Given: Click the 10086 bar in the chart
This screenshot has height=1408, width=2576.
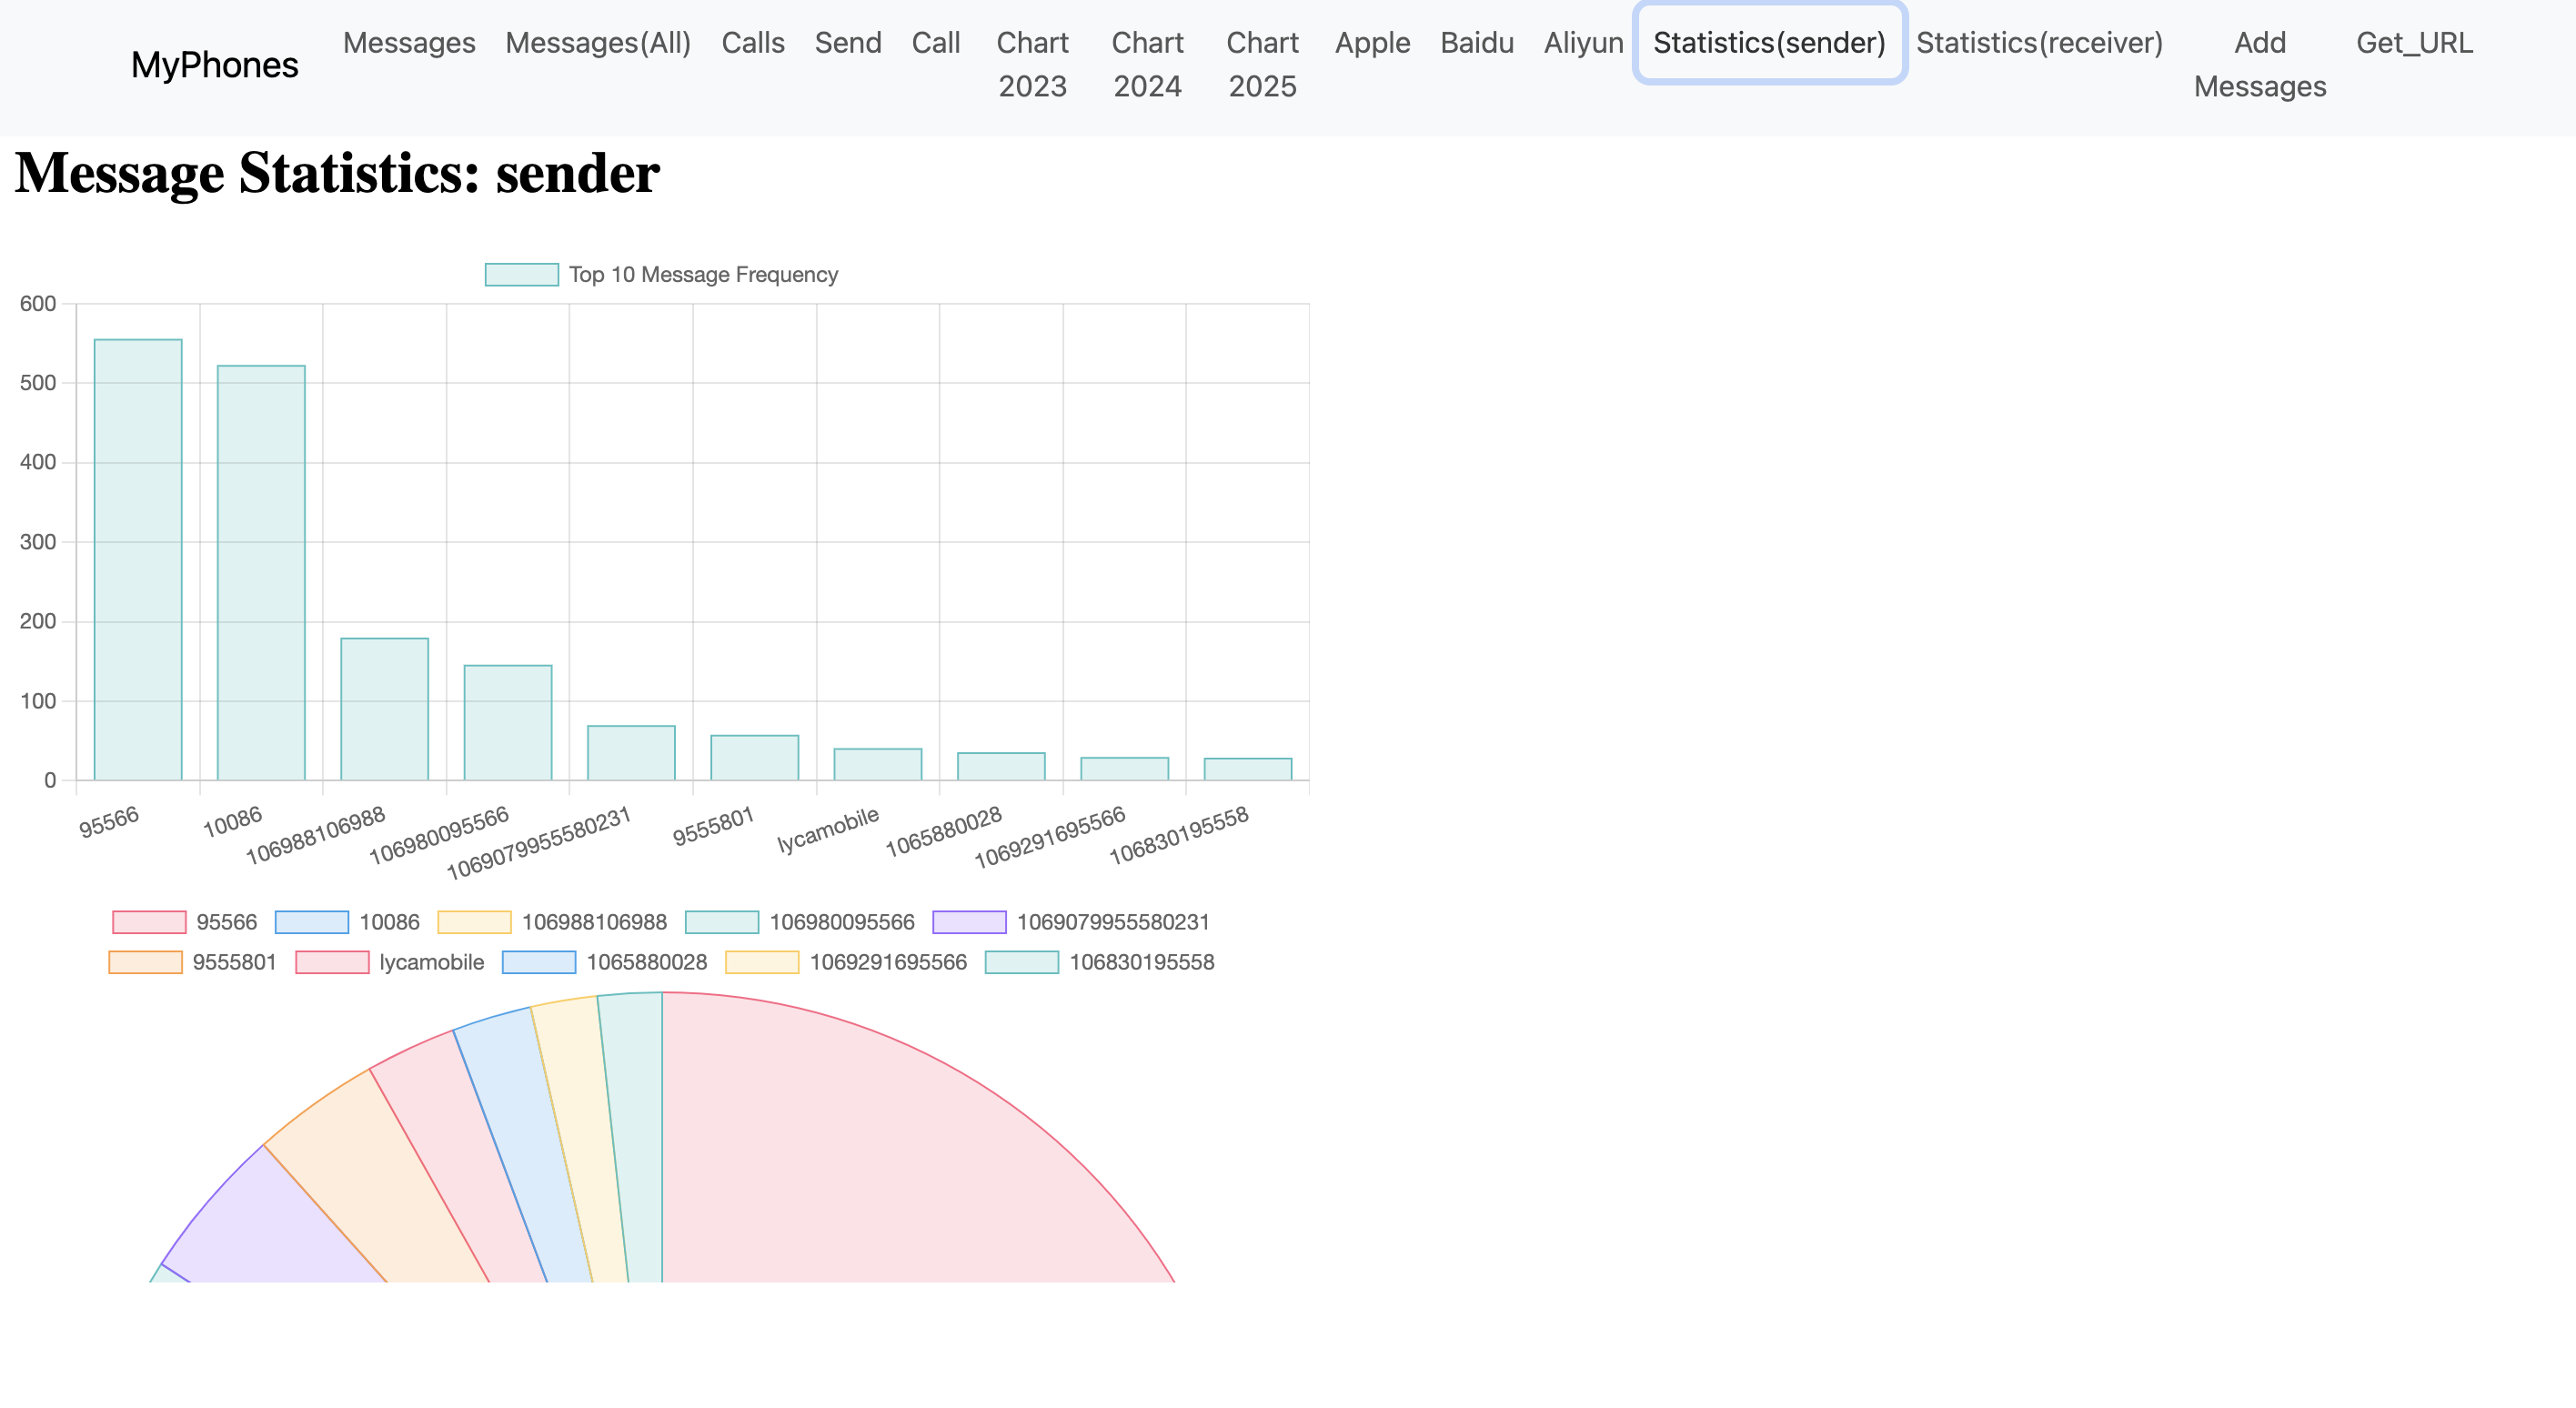Looking at the screenshot, I should tap(261, 572).
